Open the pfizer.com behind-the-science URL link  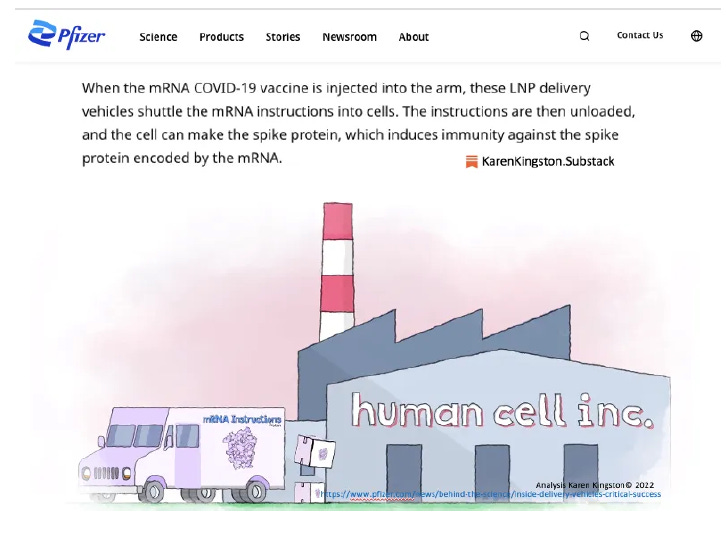491,494
